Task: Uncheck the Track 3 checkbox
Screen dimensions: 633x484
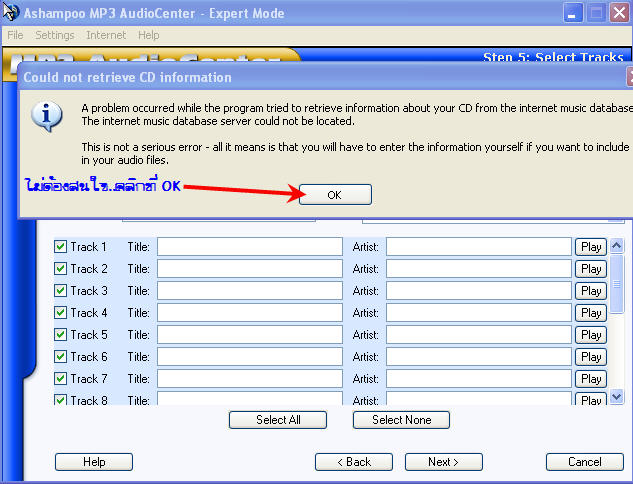Action: coord(61,291)
